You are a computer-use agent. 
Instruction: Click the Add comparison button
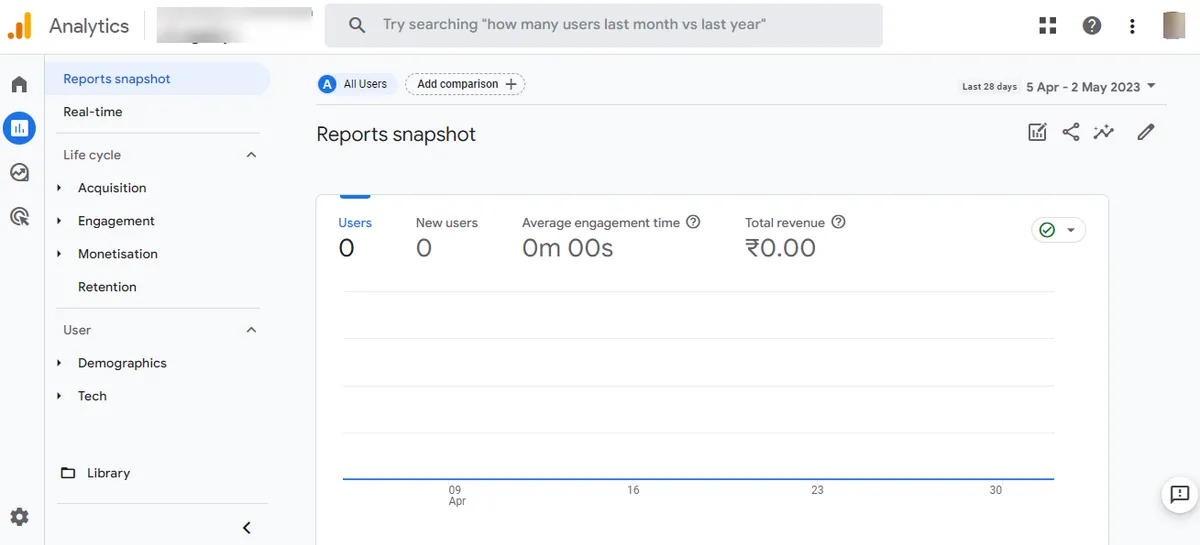[465, 84]
